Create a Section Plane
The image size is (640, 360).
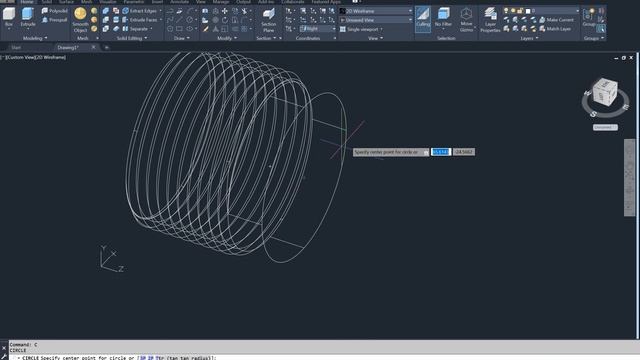(268, 20)
